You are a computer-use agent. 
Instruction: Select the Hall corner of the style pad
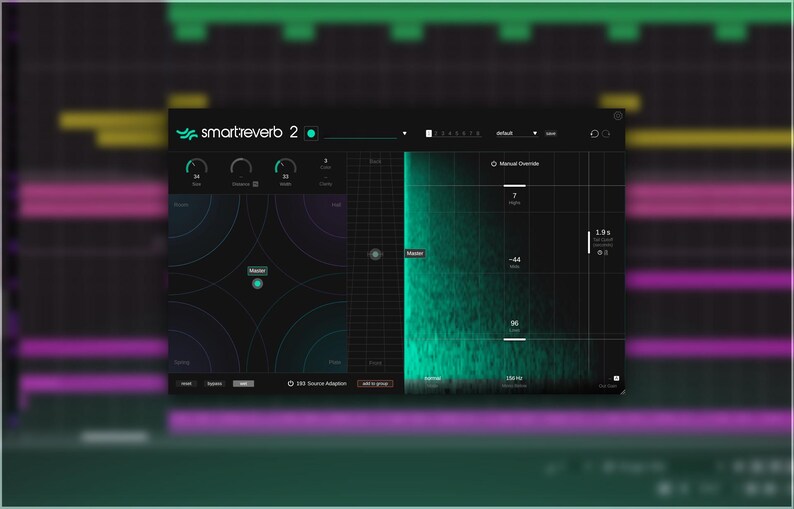[x=336, y=205]
